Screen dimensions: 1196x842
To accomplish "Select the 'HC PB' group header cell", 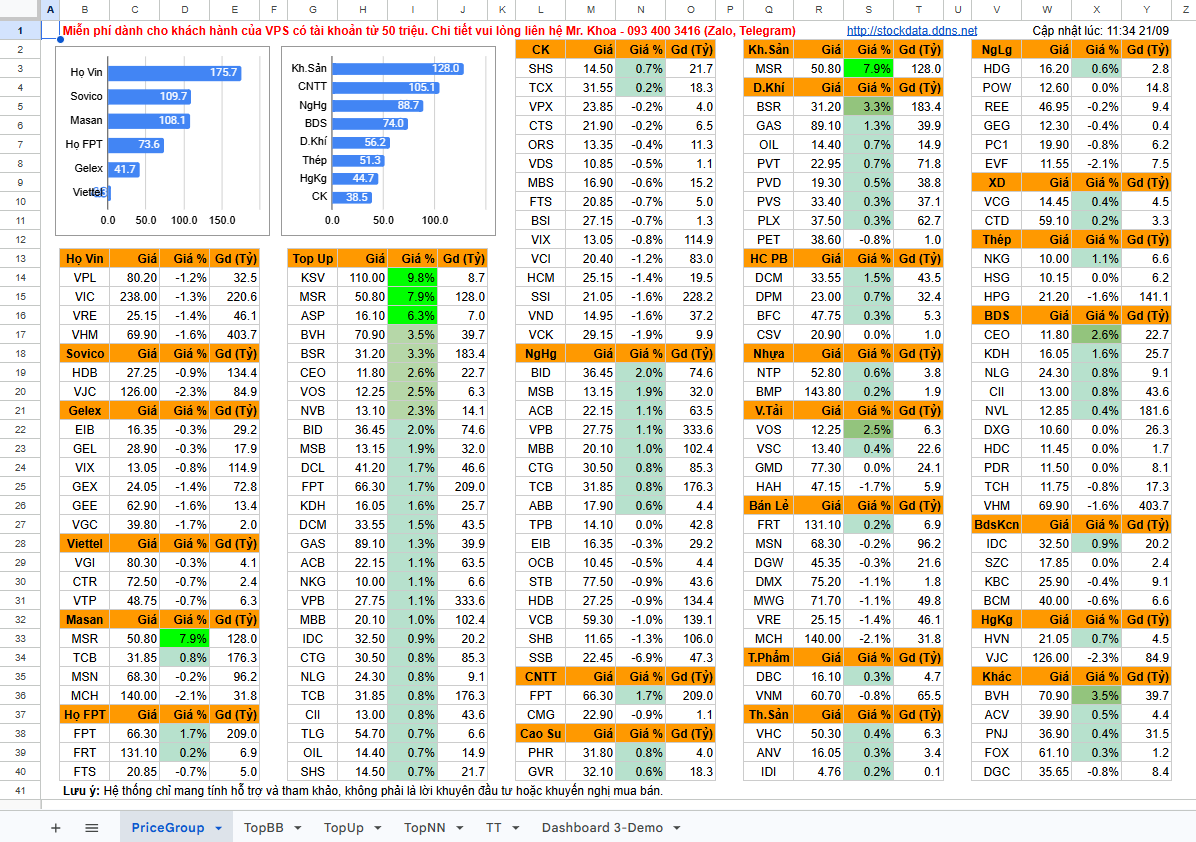I will 769,259.
